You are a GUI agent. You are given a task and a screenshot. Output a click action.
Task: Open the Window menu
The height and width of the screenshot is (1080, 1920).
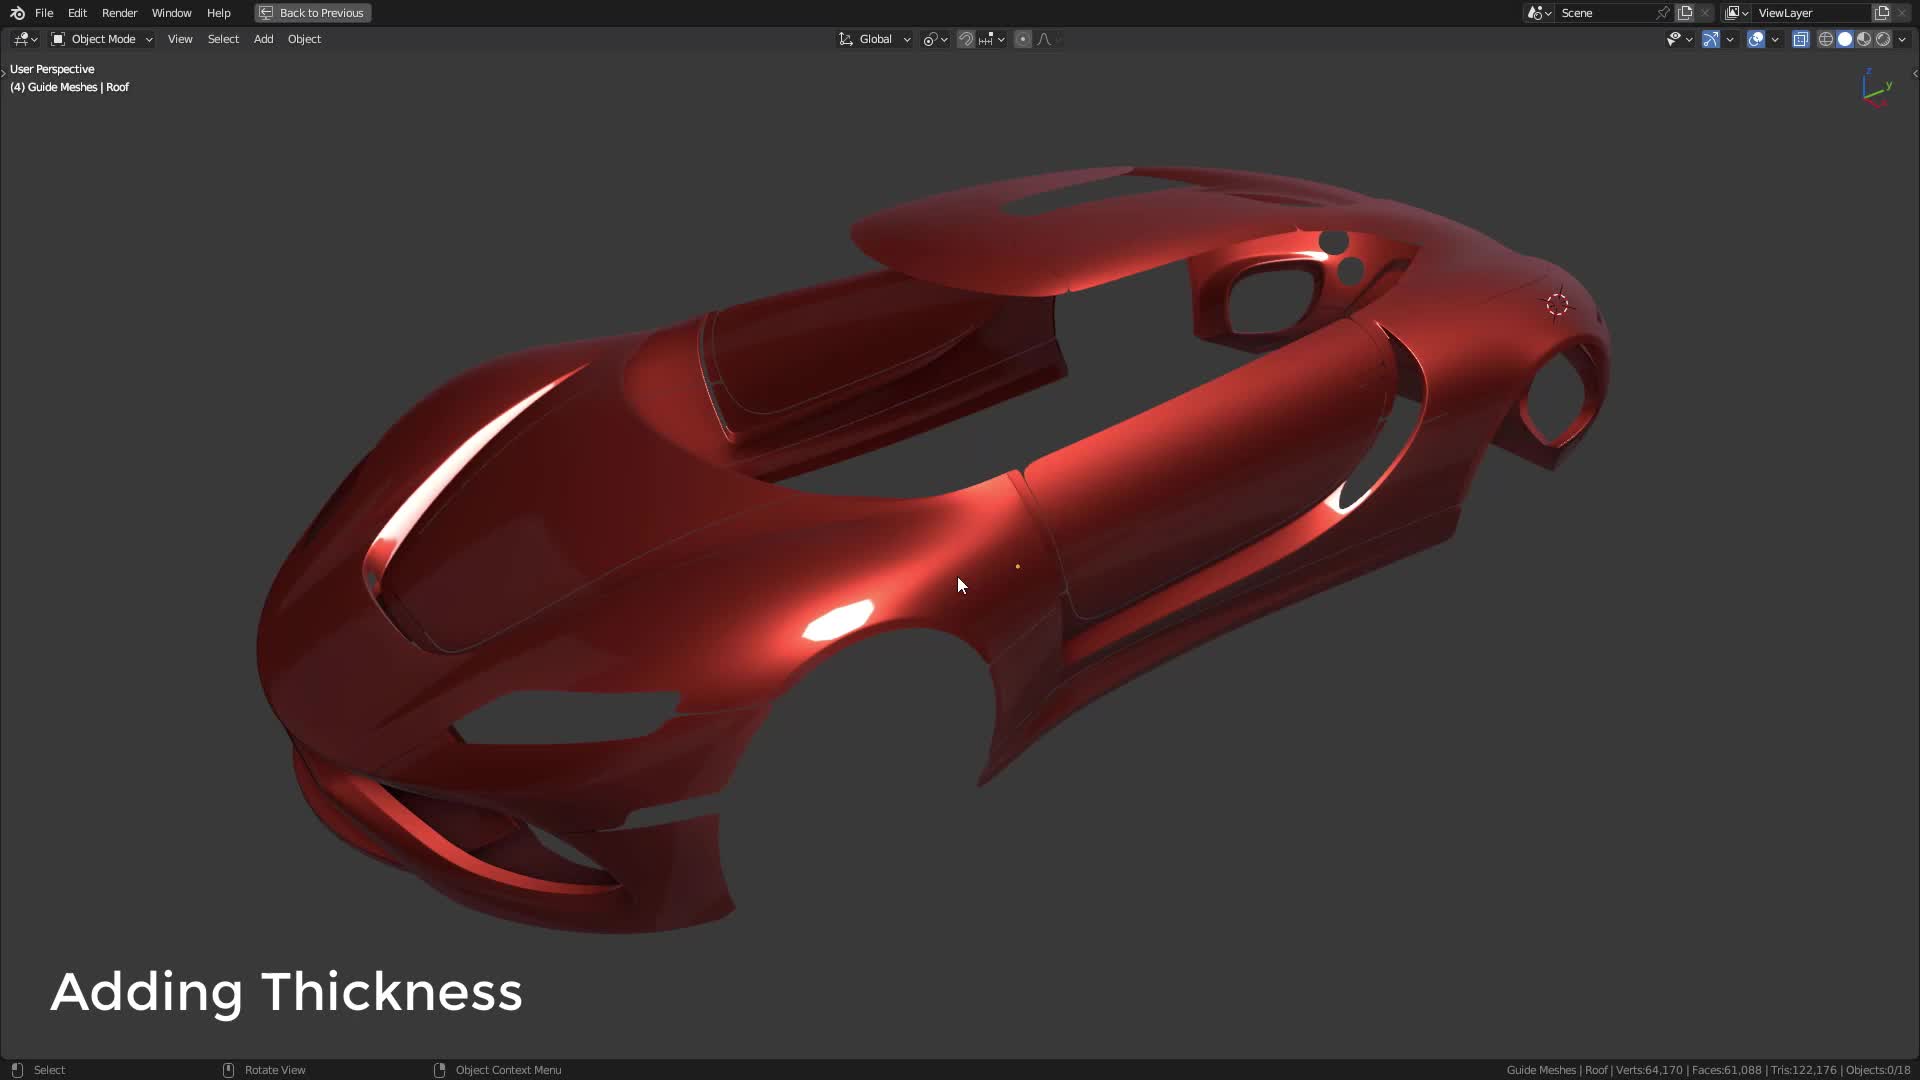(x=171, y=13)
